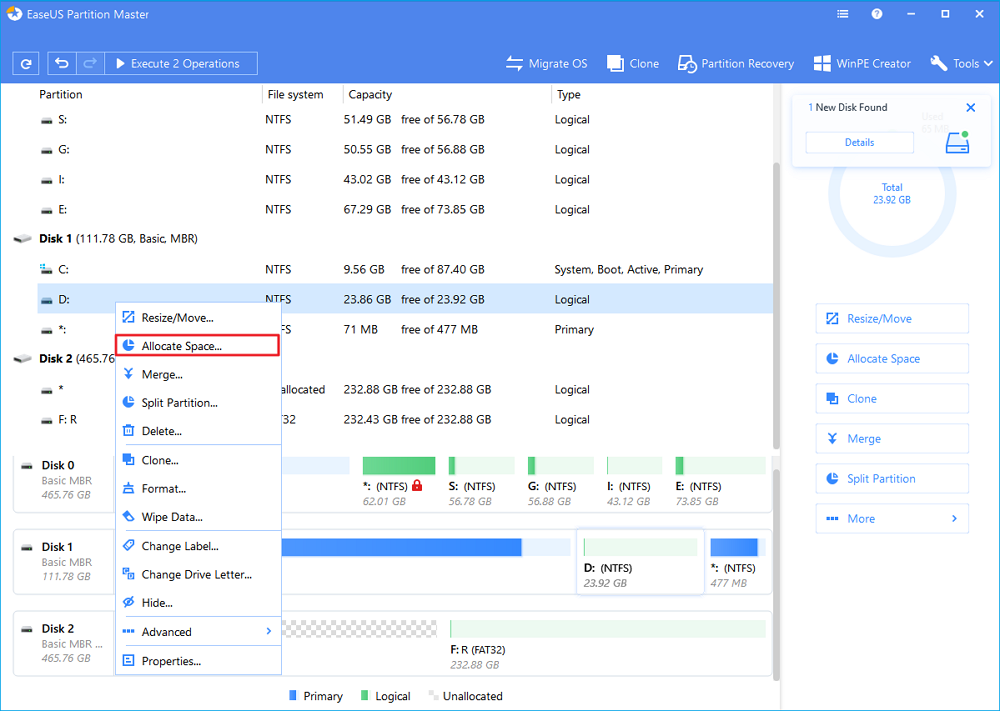Image resolution: width=1000 pixels, height=711 pixels.
Task: Launch the Clone tool in top toolbar
Action: (x=632, y=64)
